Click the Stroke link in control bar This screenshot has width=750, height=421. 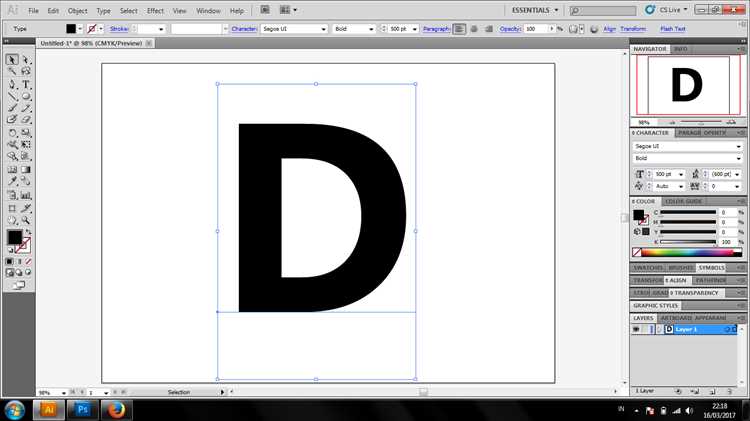click(x=119, y=29)
